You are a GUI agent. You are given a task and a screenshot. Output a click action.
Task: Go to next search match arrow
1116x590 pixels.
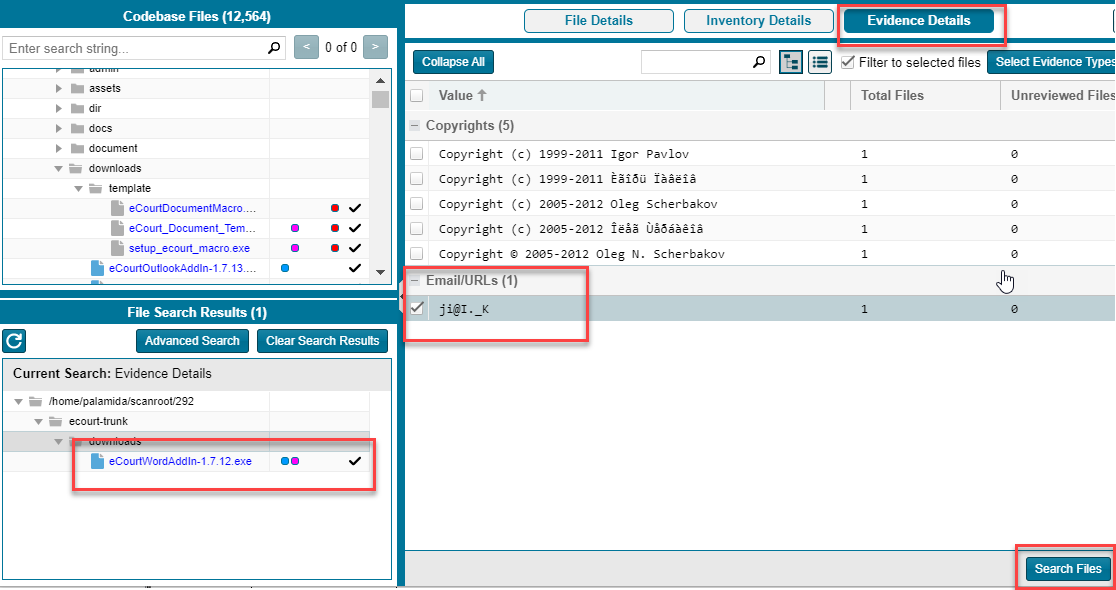(x=375, y=47)
